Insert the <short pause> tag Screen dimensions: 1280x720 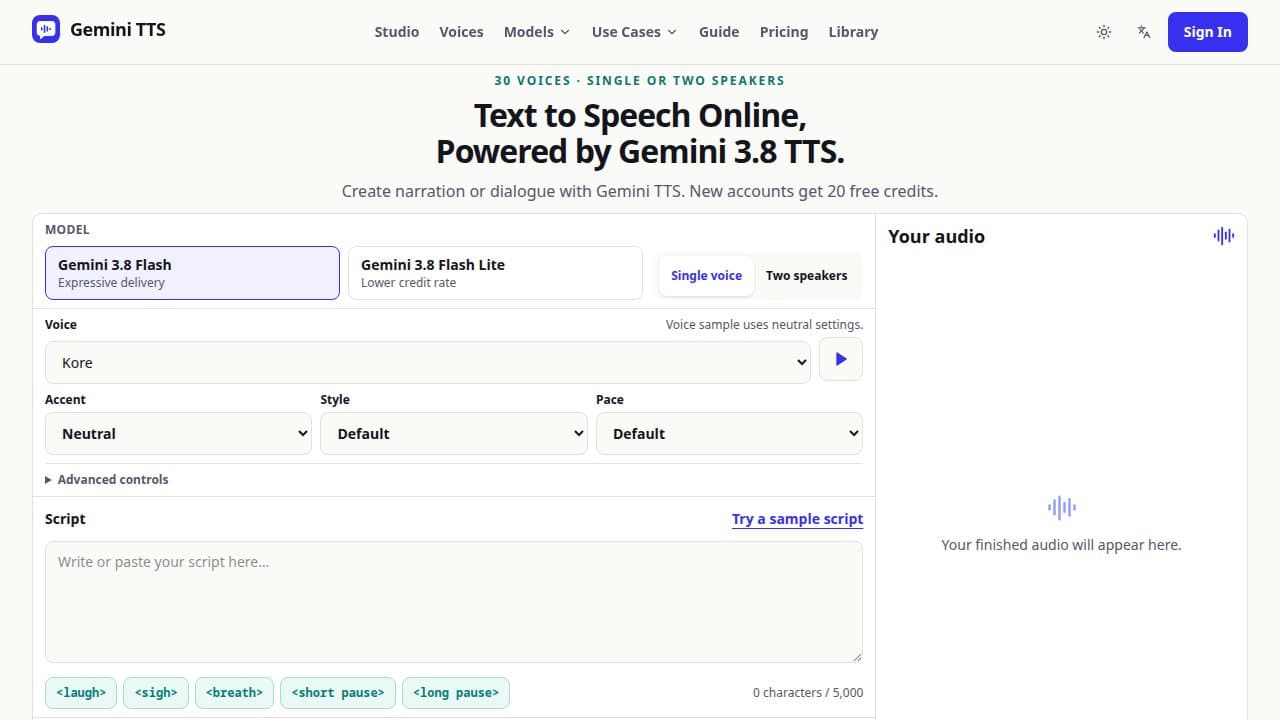(x=338, y=693)
